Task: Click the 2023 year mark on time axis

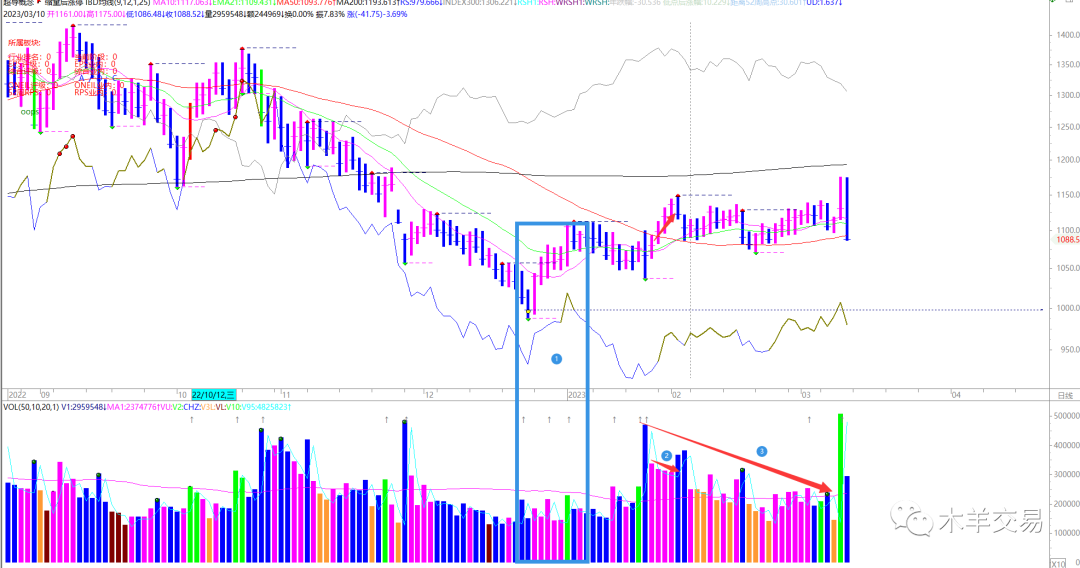Action: [x=577, y=395]
